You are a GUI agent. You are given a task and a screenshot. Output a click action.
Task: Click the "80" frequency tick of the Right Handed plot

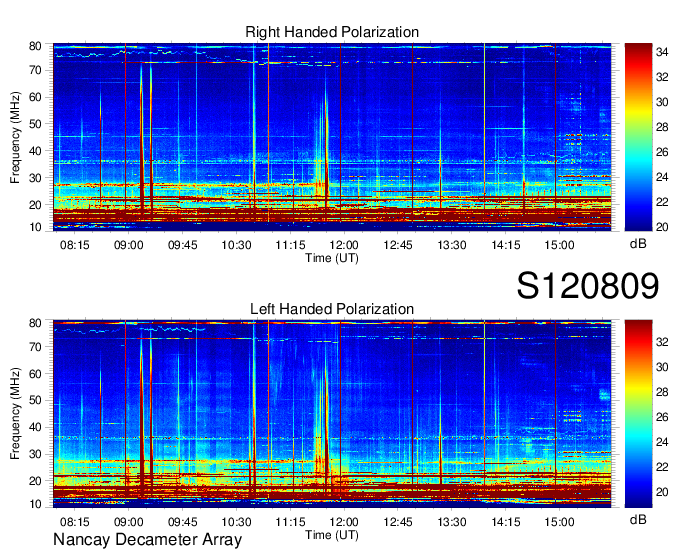click(36, 46)
